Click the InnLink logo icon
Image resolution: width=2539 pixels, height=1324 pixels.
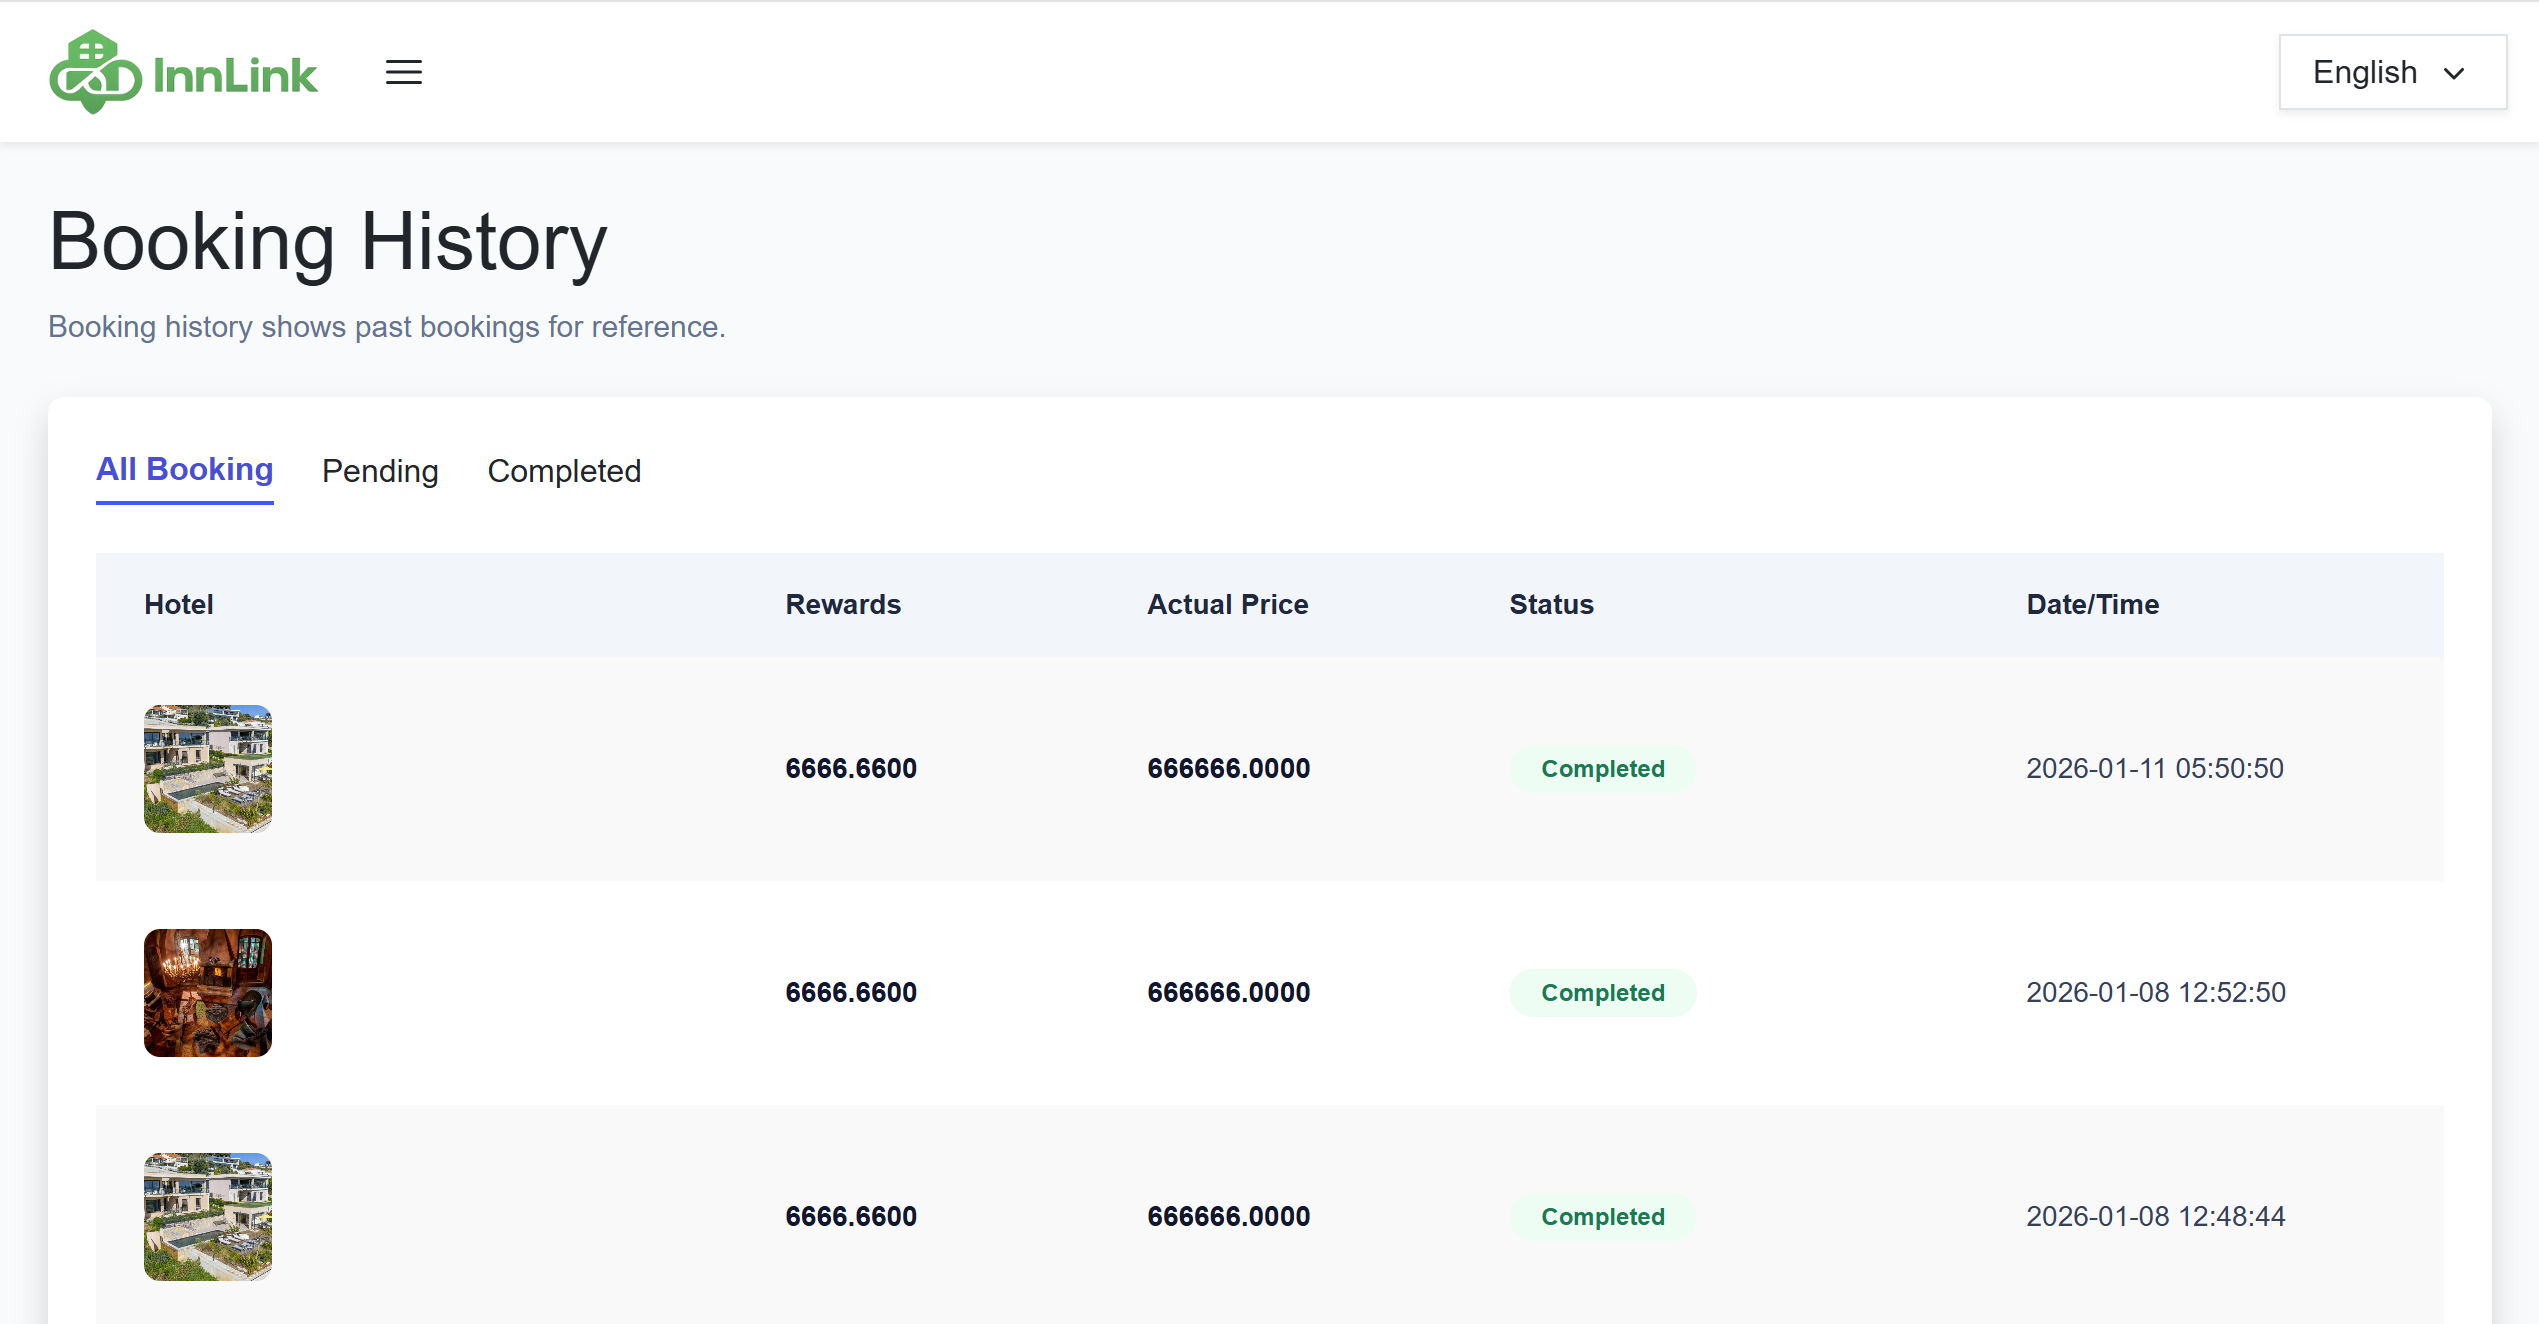[x=95, y=72]
